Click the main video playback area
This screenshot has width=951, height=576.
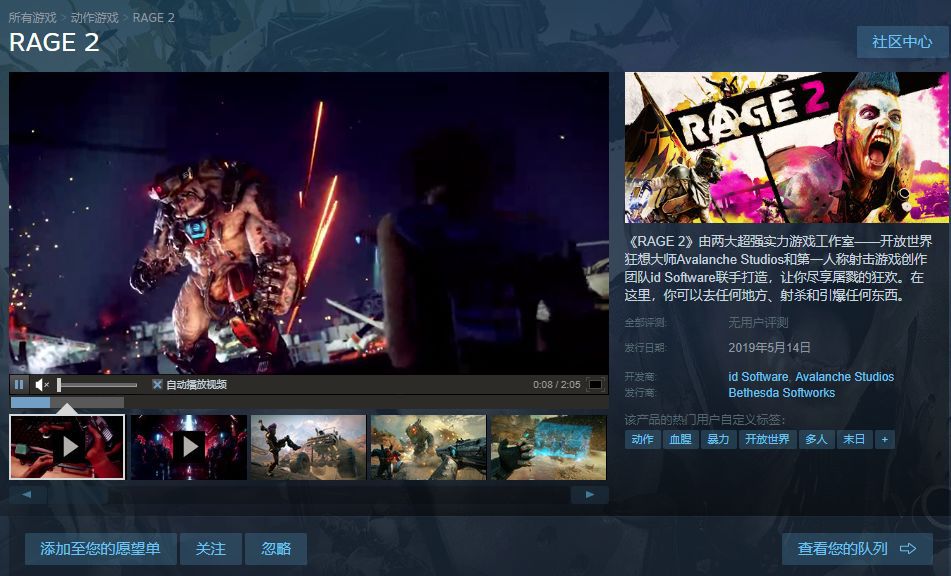(x=309, y=223)
